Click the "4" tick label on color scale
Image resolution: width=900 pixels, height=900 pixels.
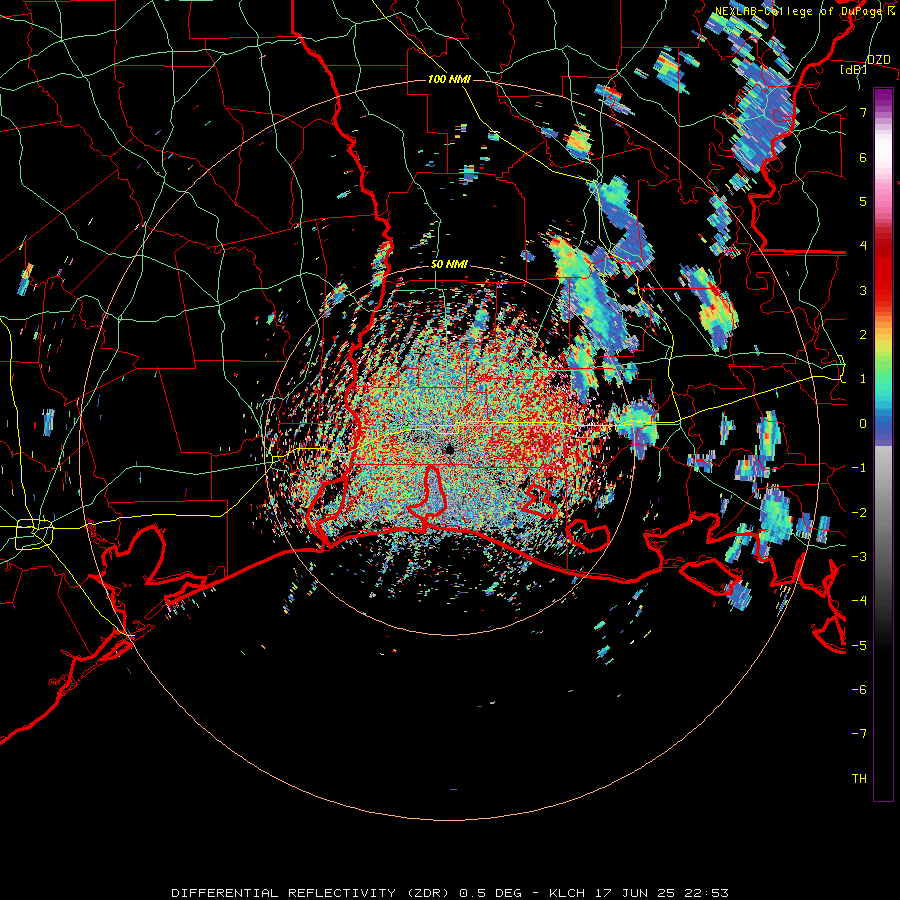tap(863, 246)
